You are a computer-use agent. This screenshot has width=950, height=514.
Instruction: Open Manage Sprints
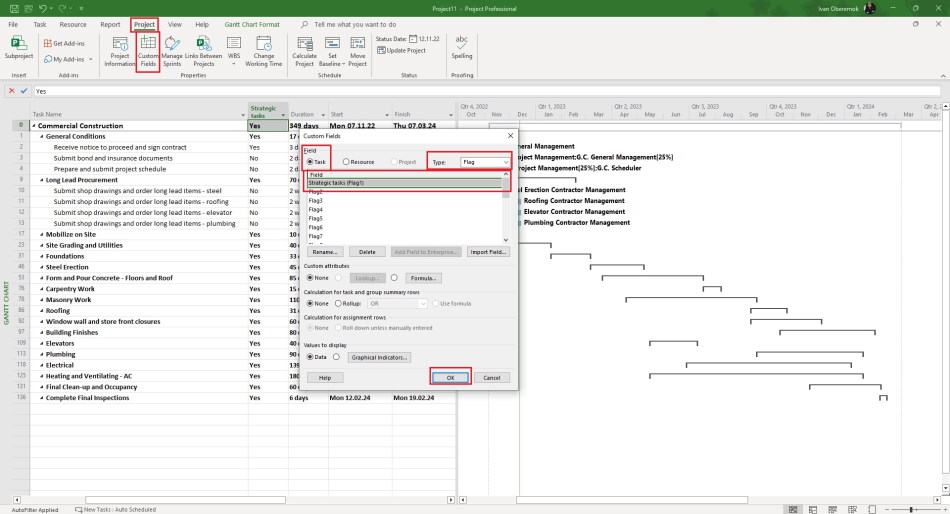pyautogui.click(x=172, y=51)
